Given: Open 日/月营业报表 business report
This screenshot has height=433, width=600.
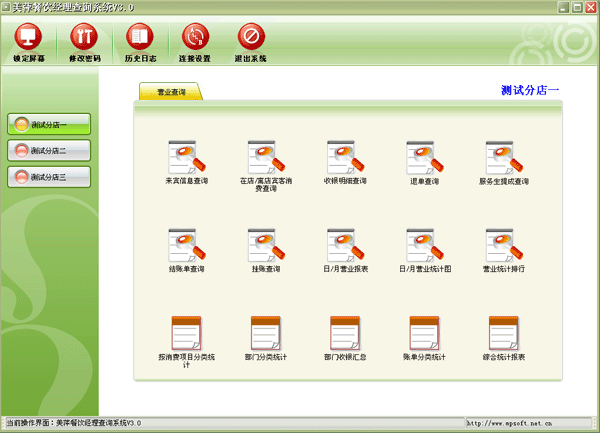Looking at the screenshot, I should [x=344, y=246].
